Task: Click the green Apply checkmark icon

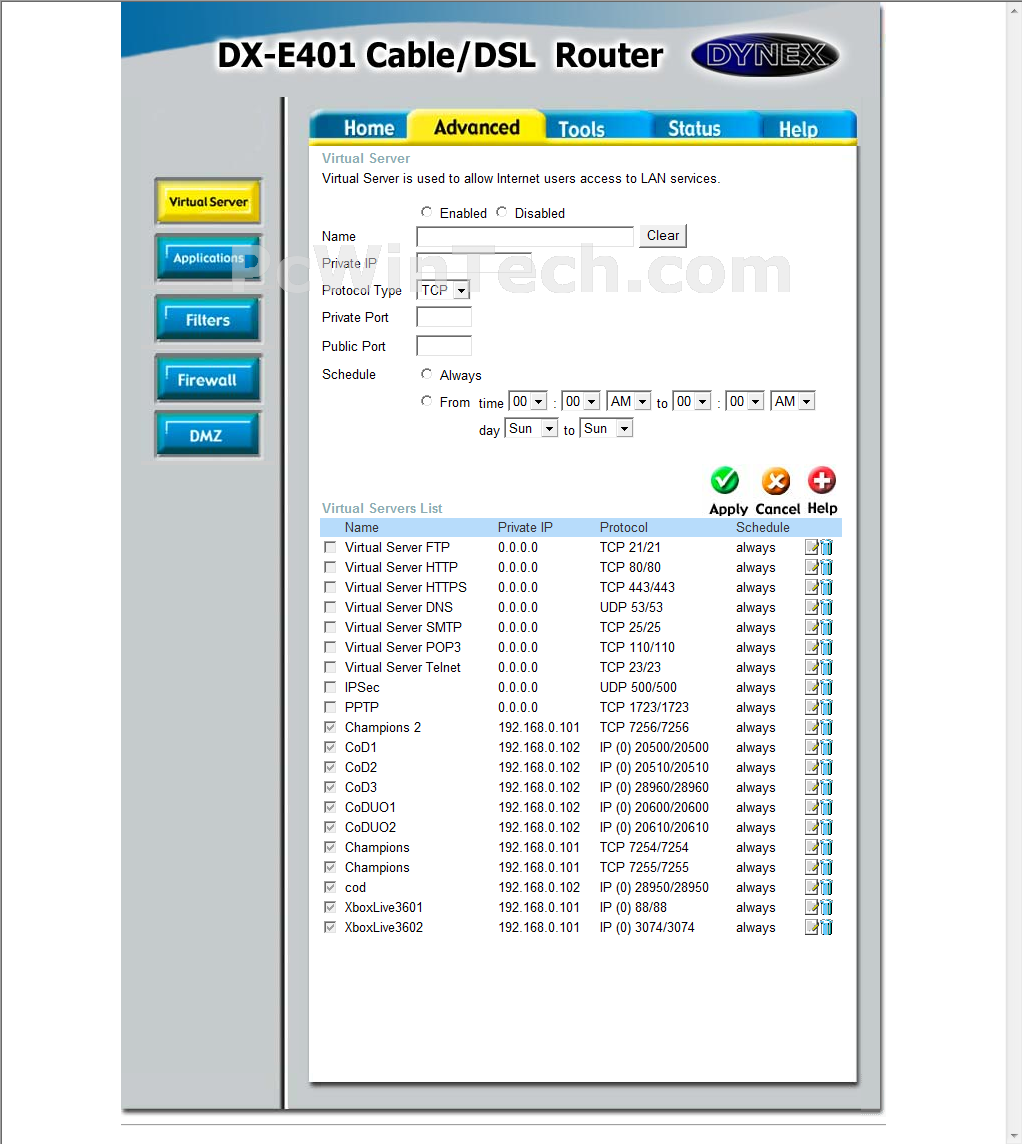Action: pyautogui.click(x=724, y=481)
